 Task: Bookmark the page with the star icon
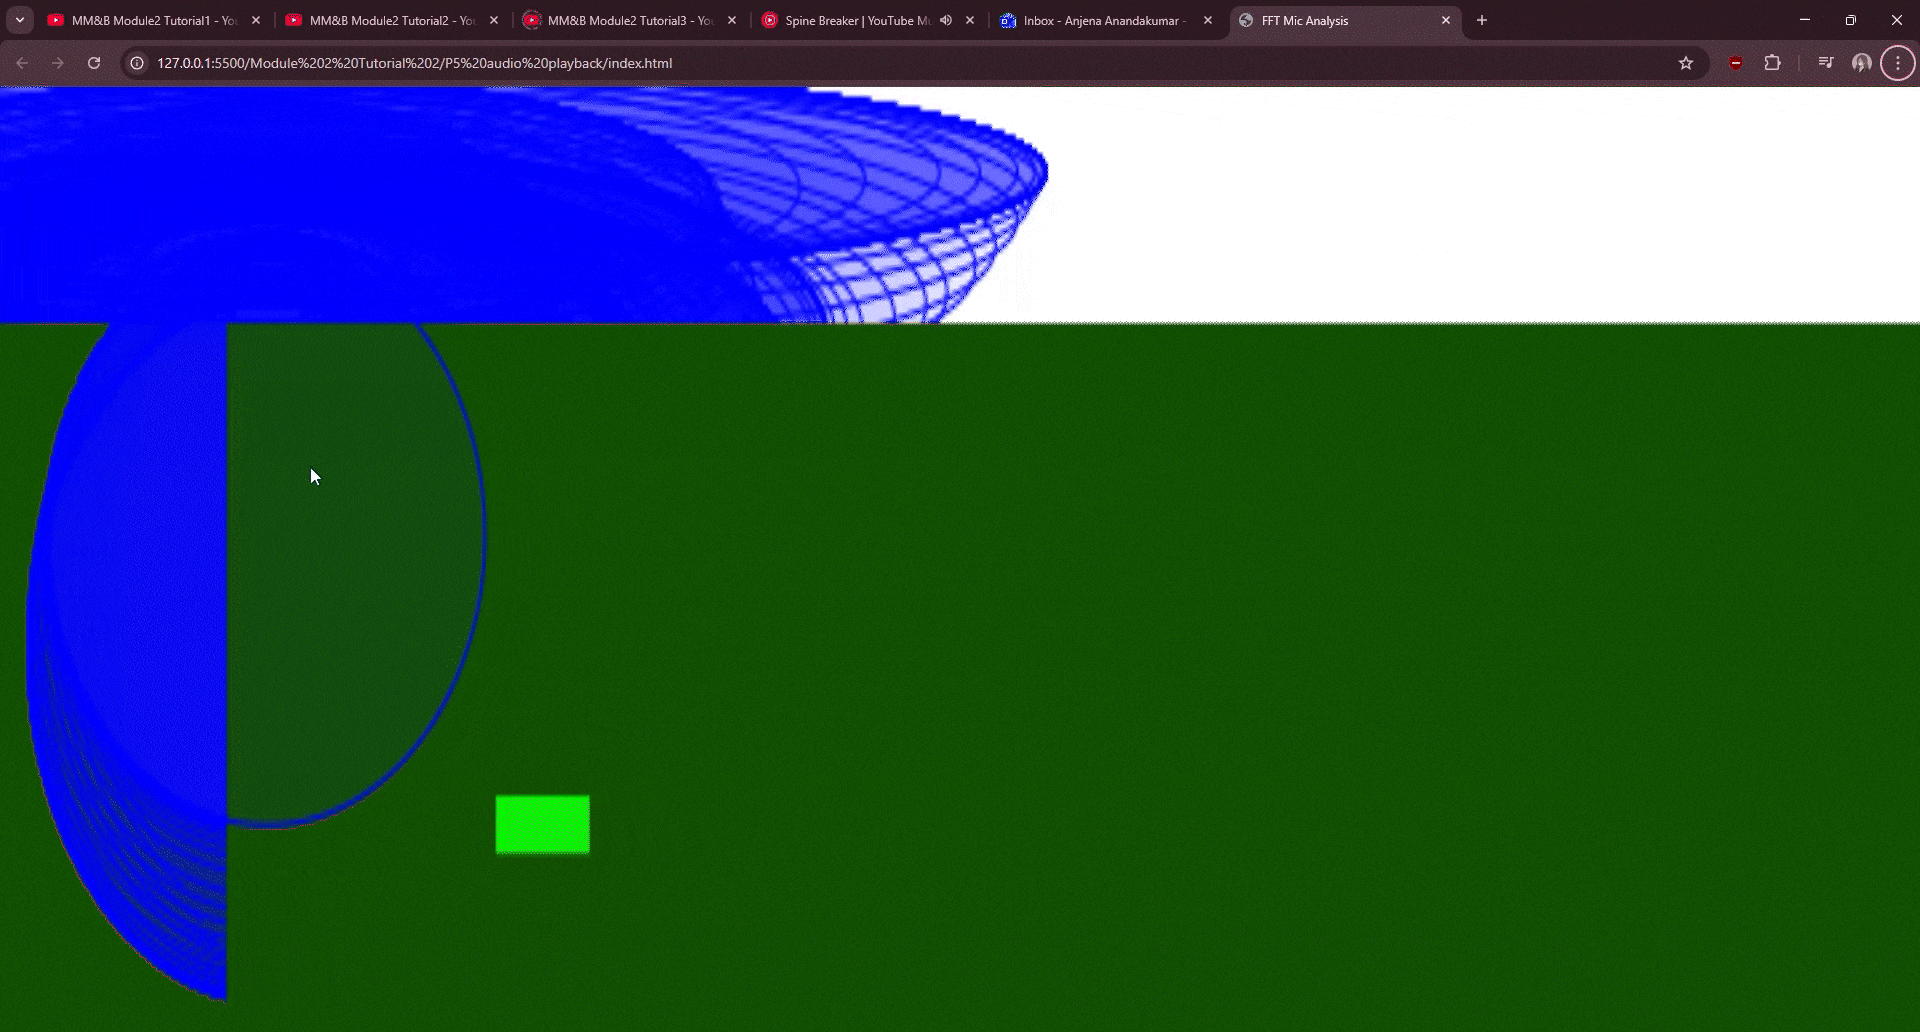pos(1687,62)
